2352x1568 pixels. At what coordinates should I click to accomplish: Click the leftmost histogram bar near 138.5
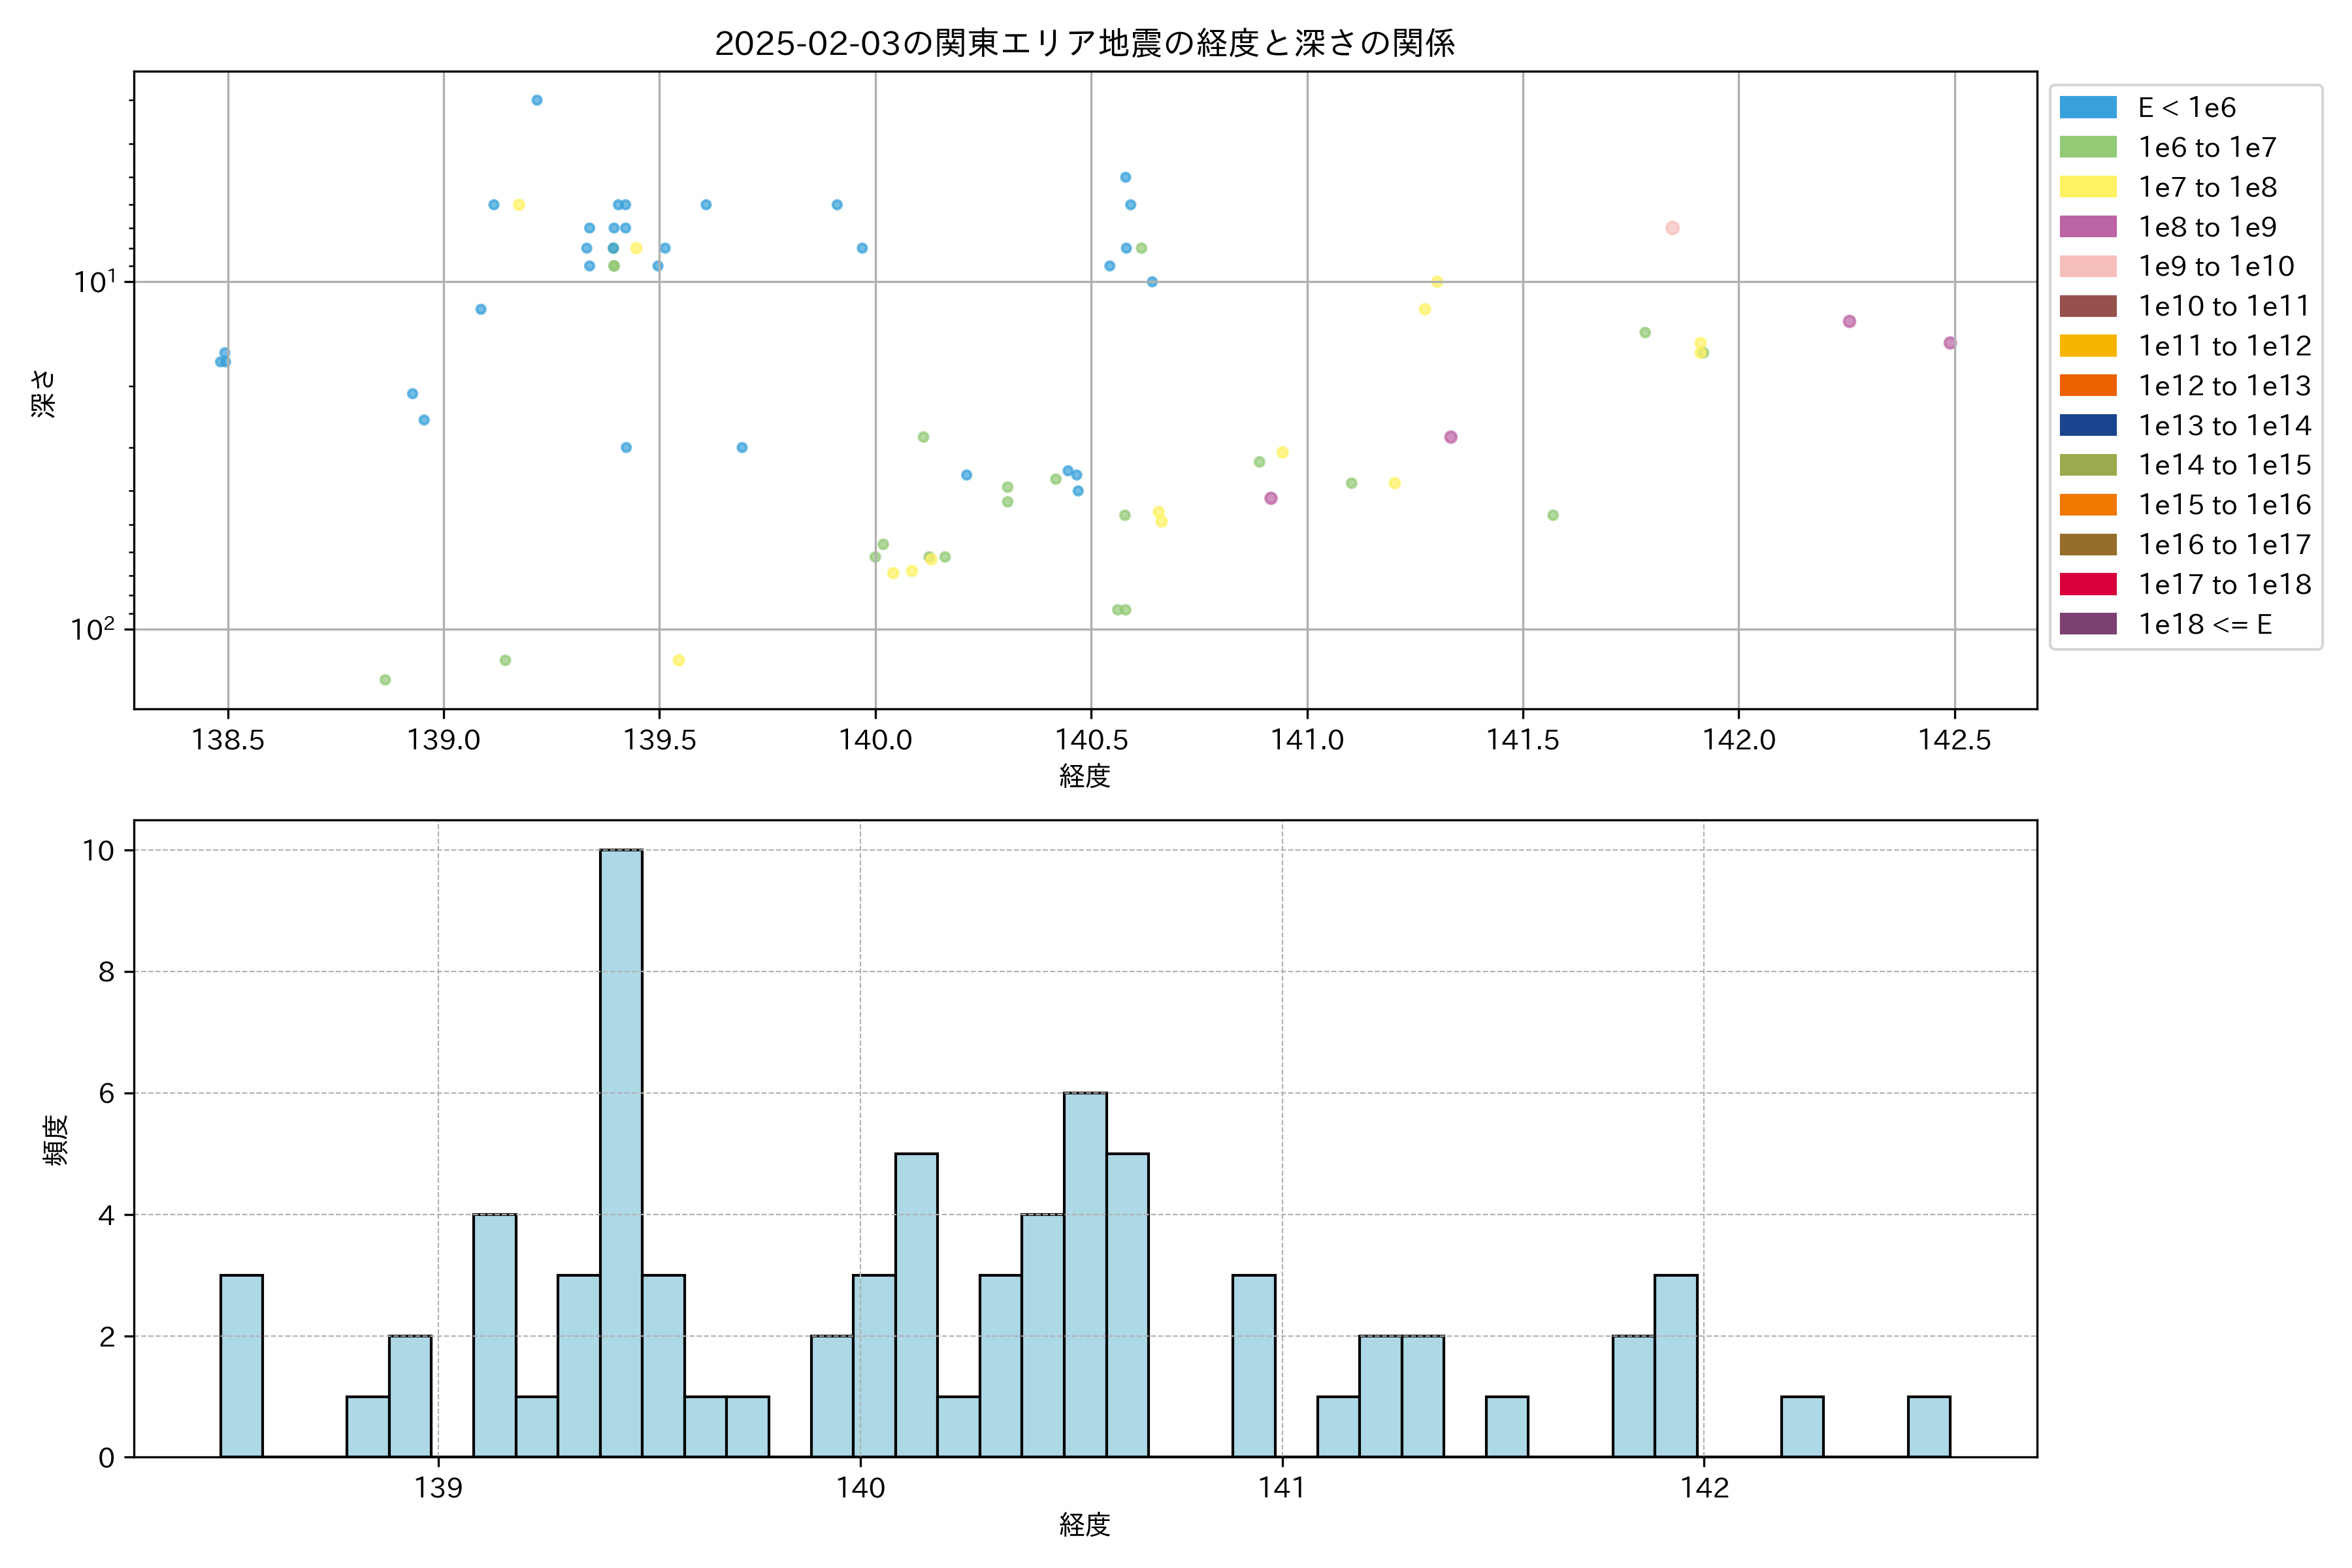(x=241, y=1366)
